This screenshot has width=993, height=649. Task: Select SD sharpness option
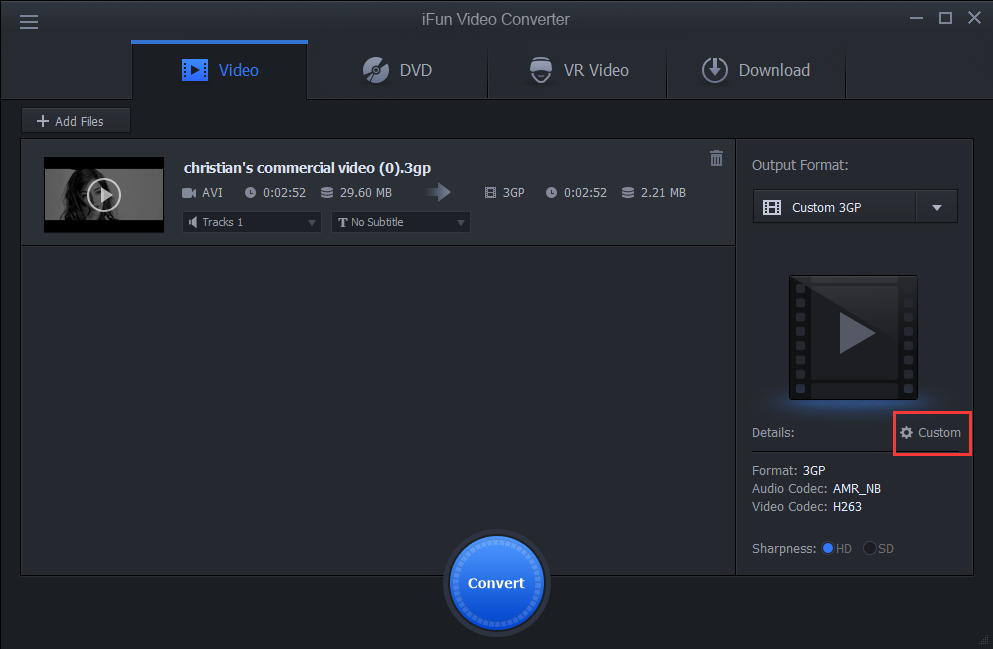[x=870, y=548]
